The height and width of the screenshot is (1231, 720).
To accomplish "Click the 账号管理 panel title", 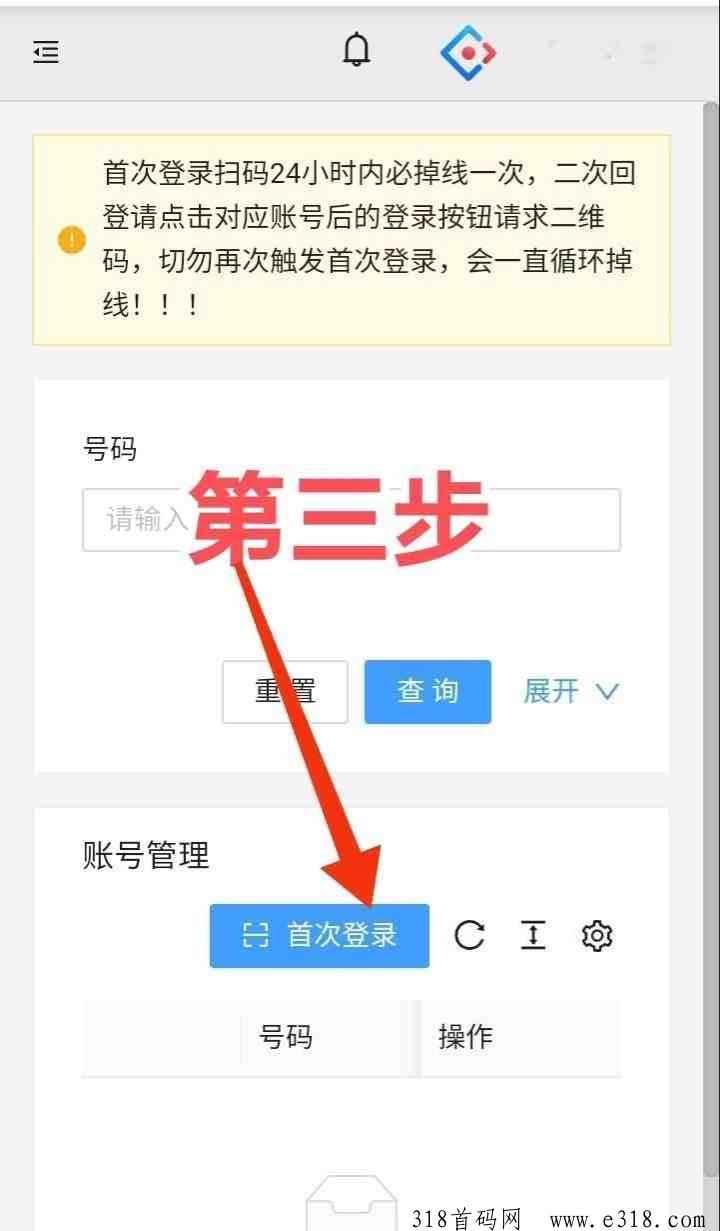I will coord(146,856).
